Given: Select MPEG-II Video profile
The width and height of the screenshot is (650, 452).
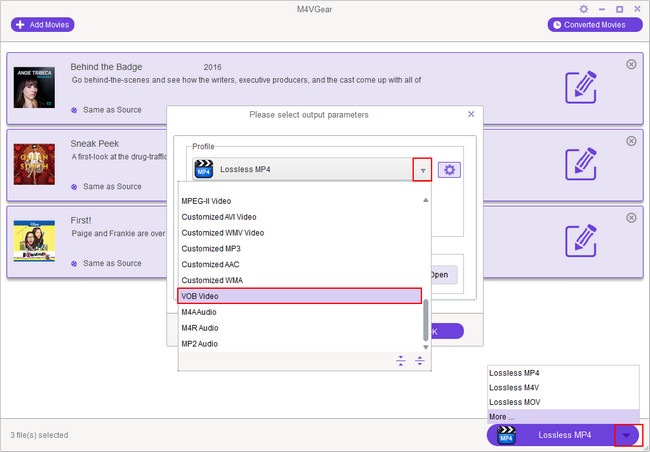Looking at the screenshot, I should point(300,201).
